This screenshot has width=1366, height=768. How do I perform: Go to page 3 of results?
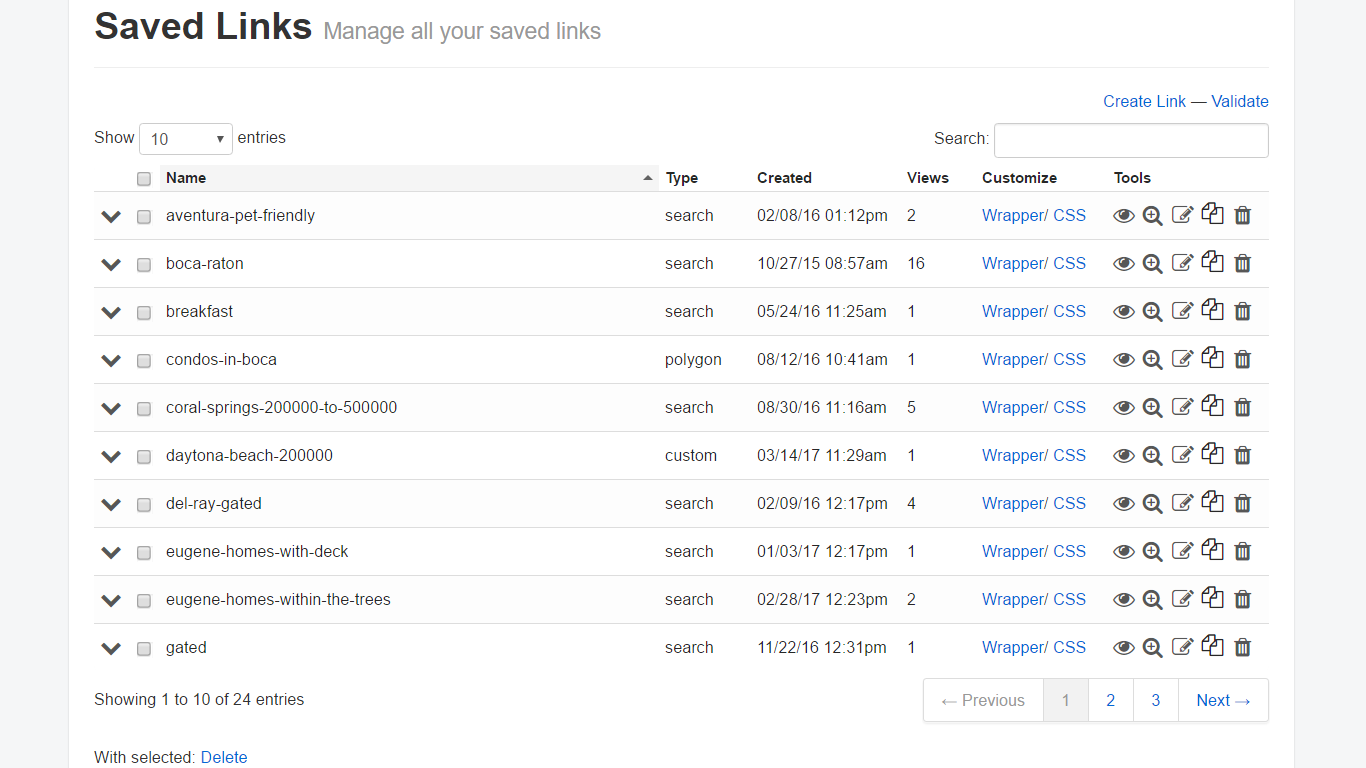(x=1155, y=700)
